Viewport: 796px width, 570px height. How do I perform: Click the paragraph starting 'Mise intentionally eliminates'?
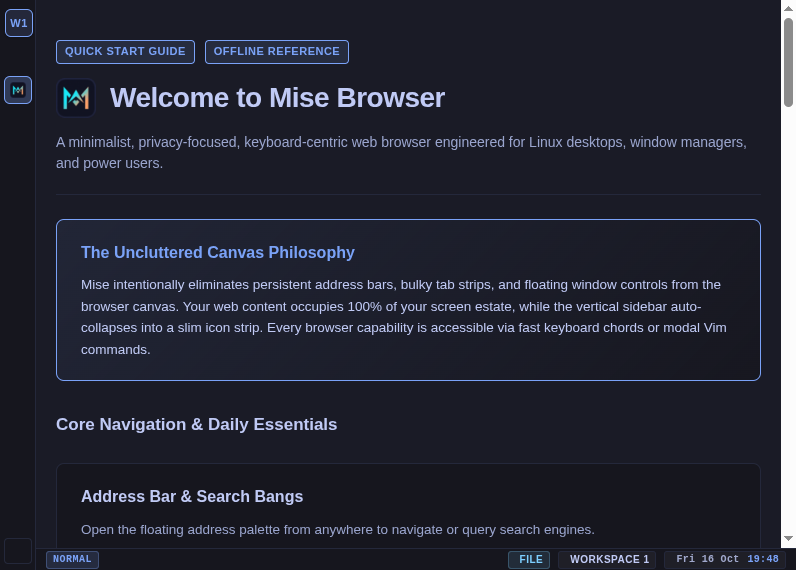click(404, 317)
